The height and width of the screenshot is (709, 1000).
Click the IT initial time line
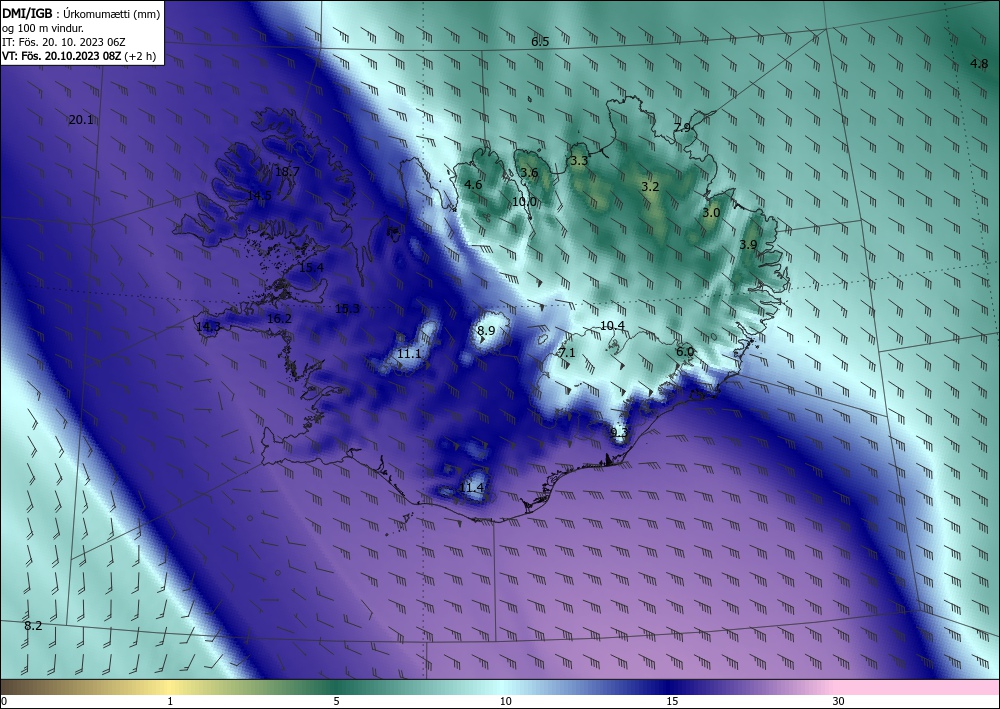[64, 42]
